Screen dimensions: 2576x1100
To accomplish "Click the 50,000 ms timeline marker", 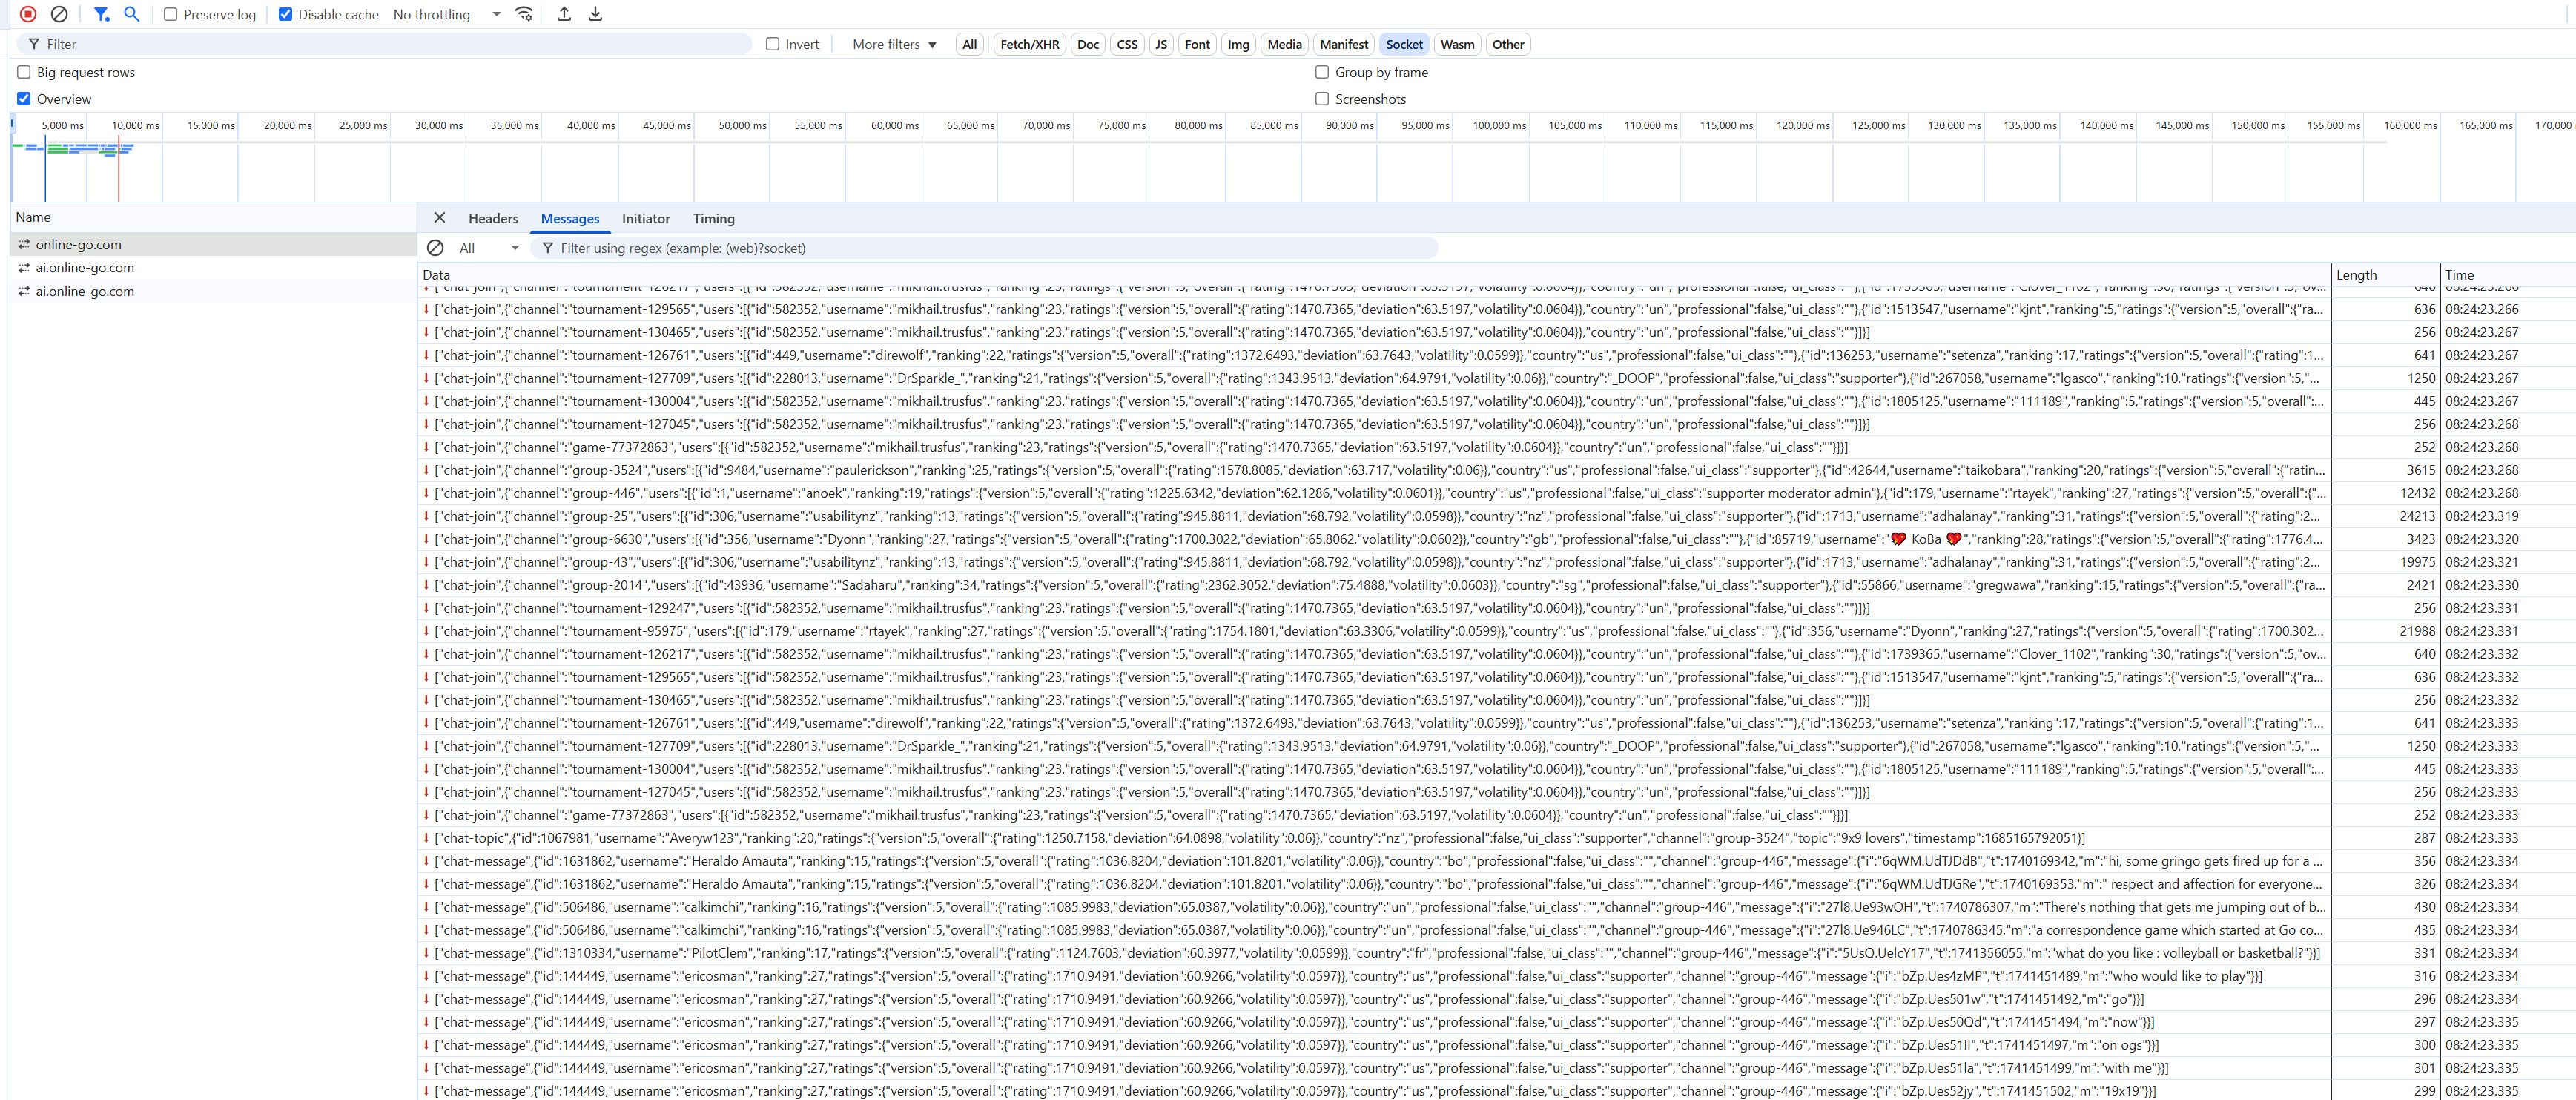I will [742, 125].
